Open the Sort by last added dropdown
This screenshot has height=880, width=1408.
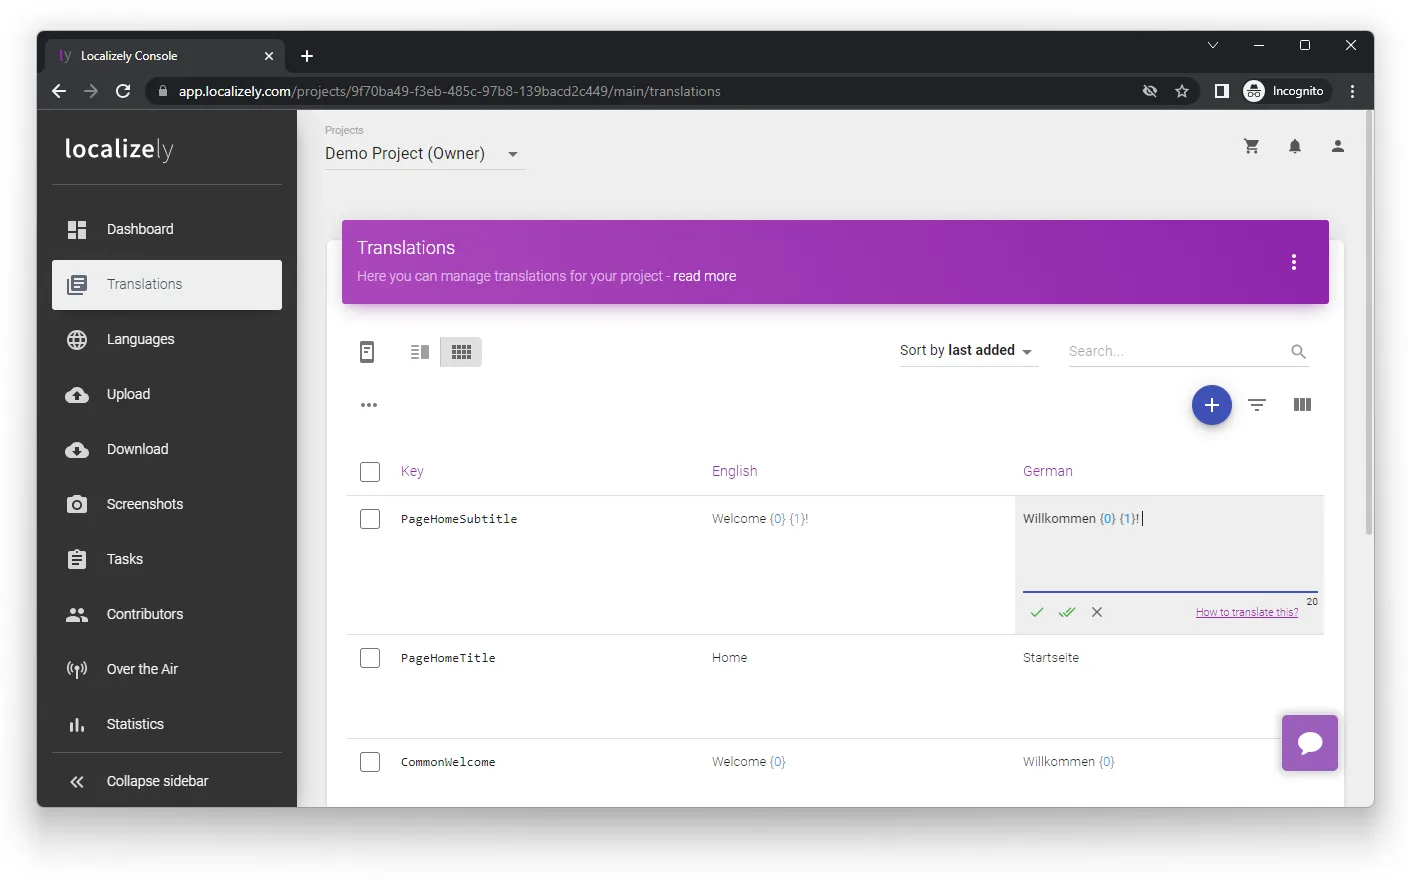click(x=968, y=351)
